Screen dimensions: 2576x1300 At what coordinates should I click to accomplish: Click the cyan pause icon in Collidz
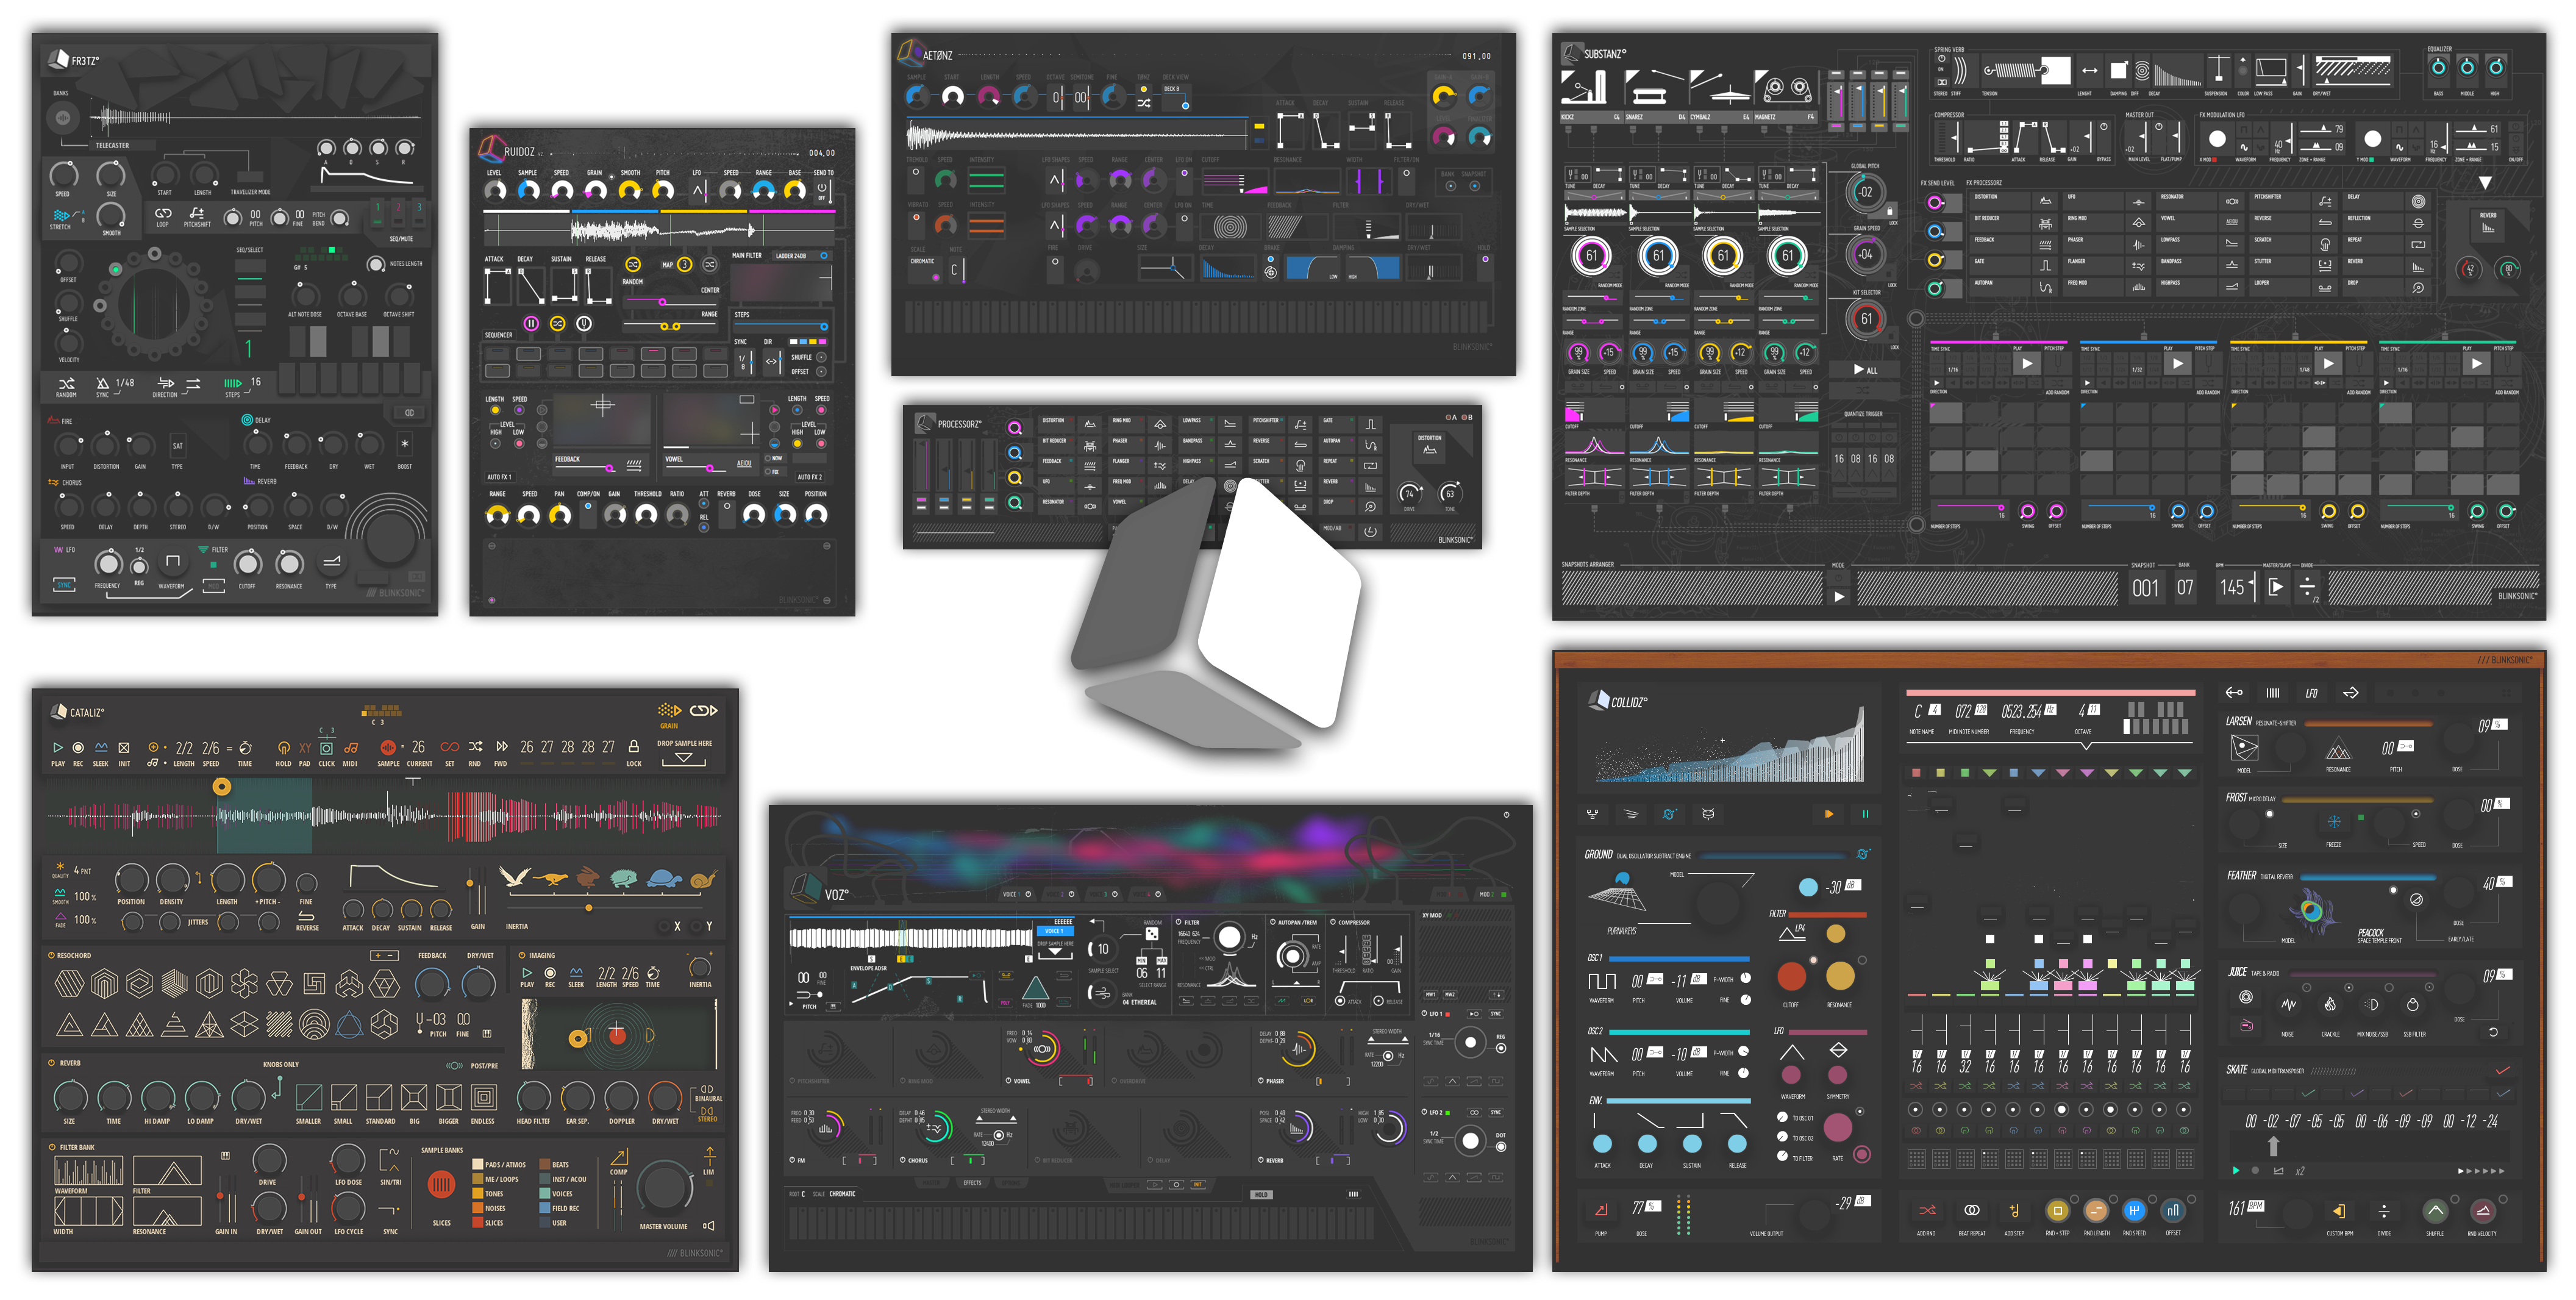tap(1865, 814)
